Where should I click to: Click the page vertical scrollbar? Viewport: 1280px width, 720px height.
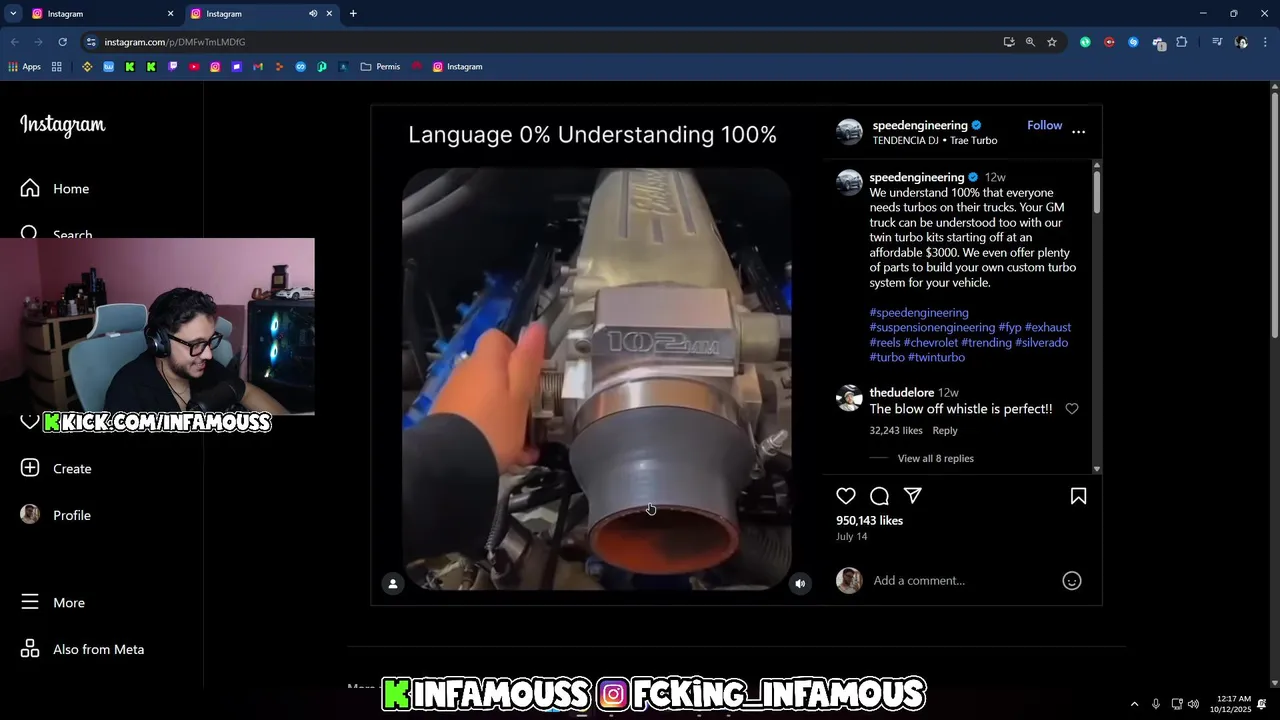tap(1274, 215)
